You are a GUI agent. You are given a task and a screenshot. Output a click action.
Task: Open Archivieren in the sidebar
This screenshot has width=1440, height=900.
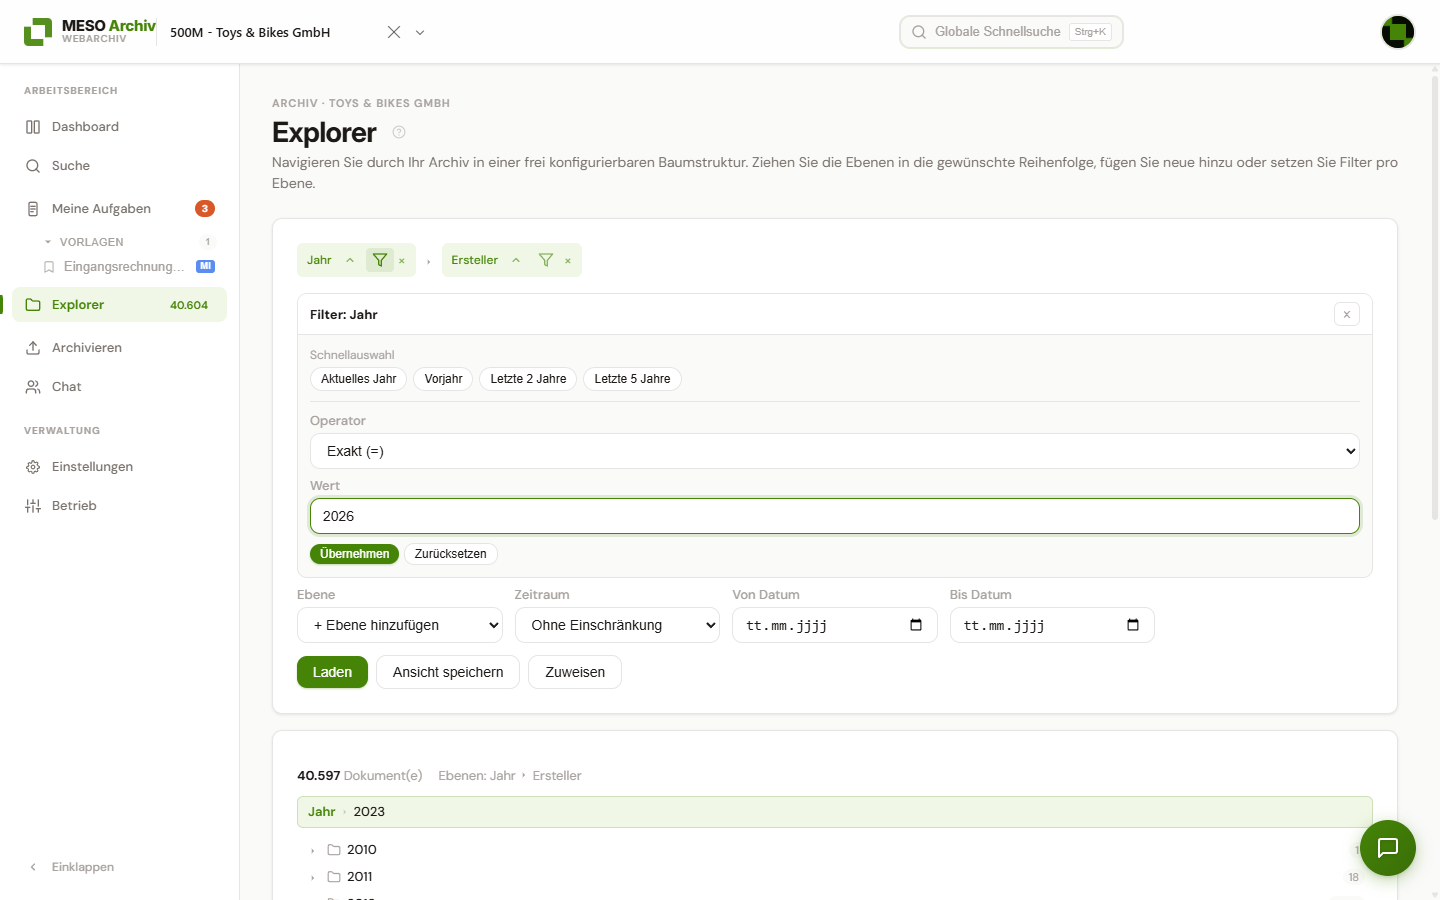coord(120,348)
